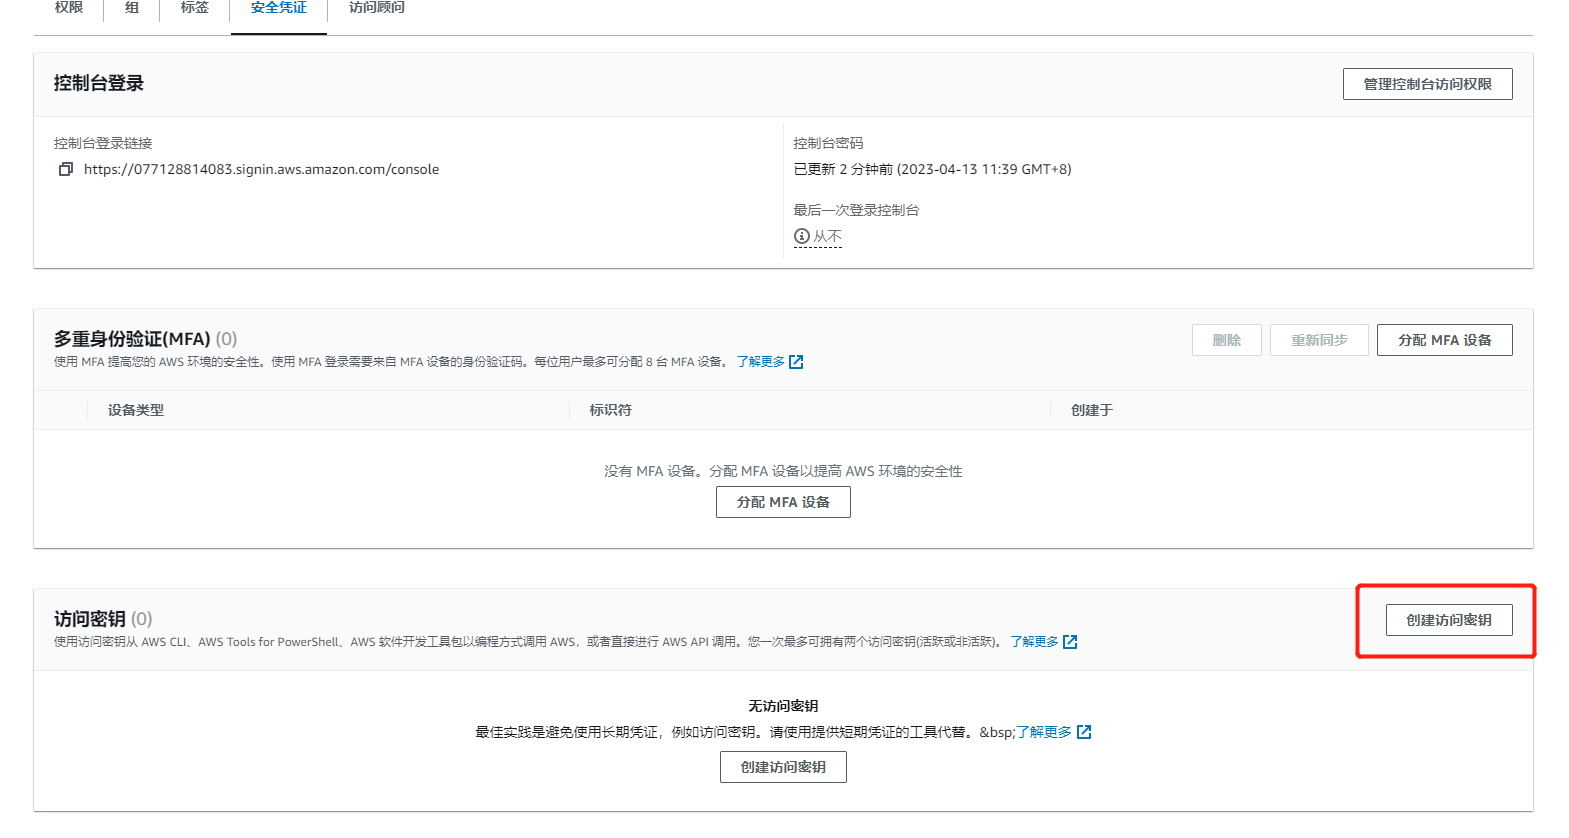This screenshot has width=1569, height=838.
Task: Click the 控制台密码 label
Action: 828,143
